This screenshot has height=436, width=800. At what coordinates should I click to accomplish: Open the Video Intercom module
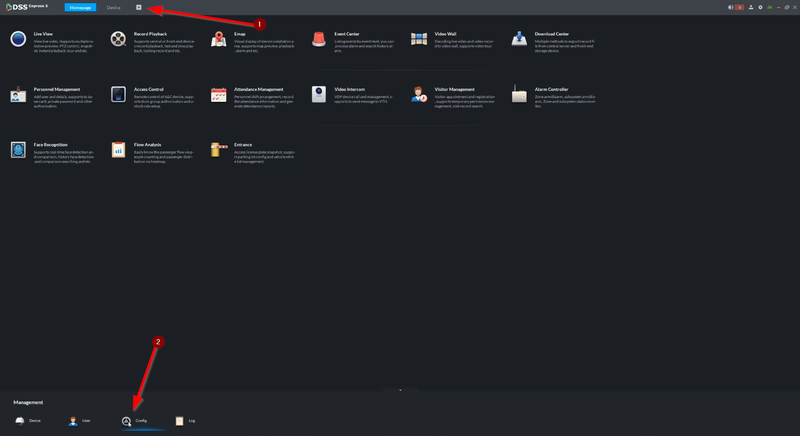point(353,96)
